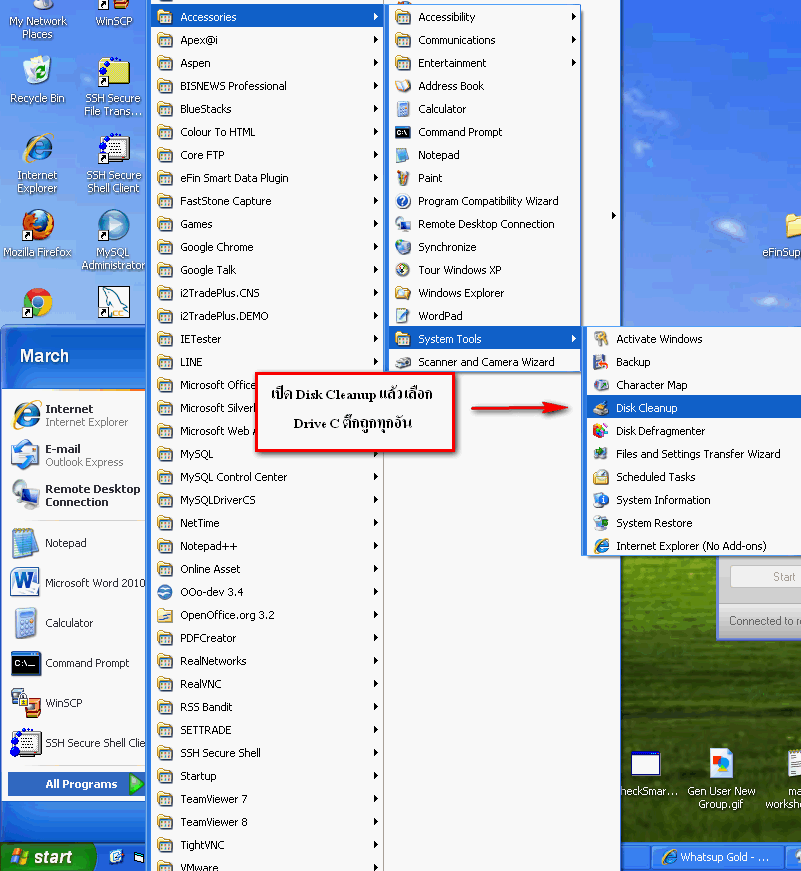Click the Scanner and Camera Wizard icon

point(403,362)
